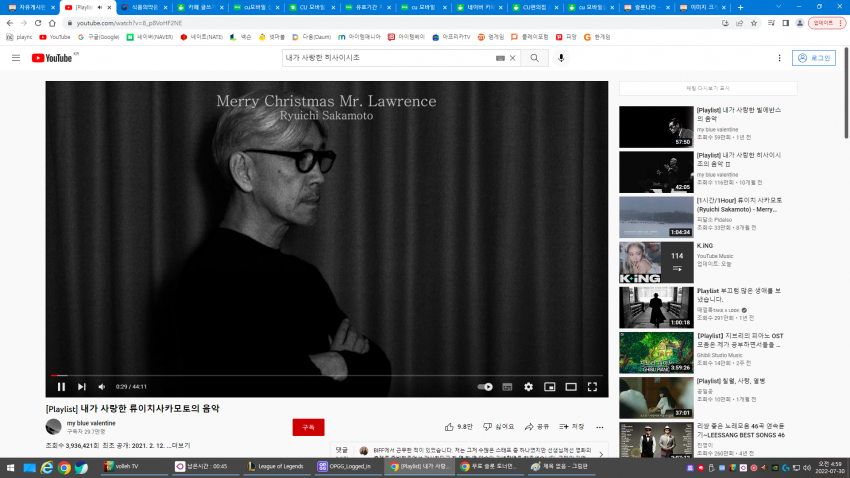850x478 pixels.
Task: Open the 37:01 playlist thumbnail
Action: point(656,398)
